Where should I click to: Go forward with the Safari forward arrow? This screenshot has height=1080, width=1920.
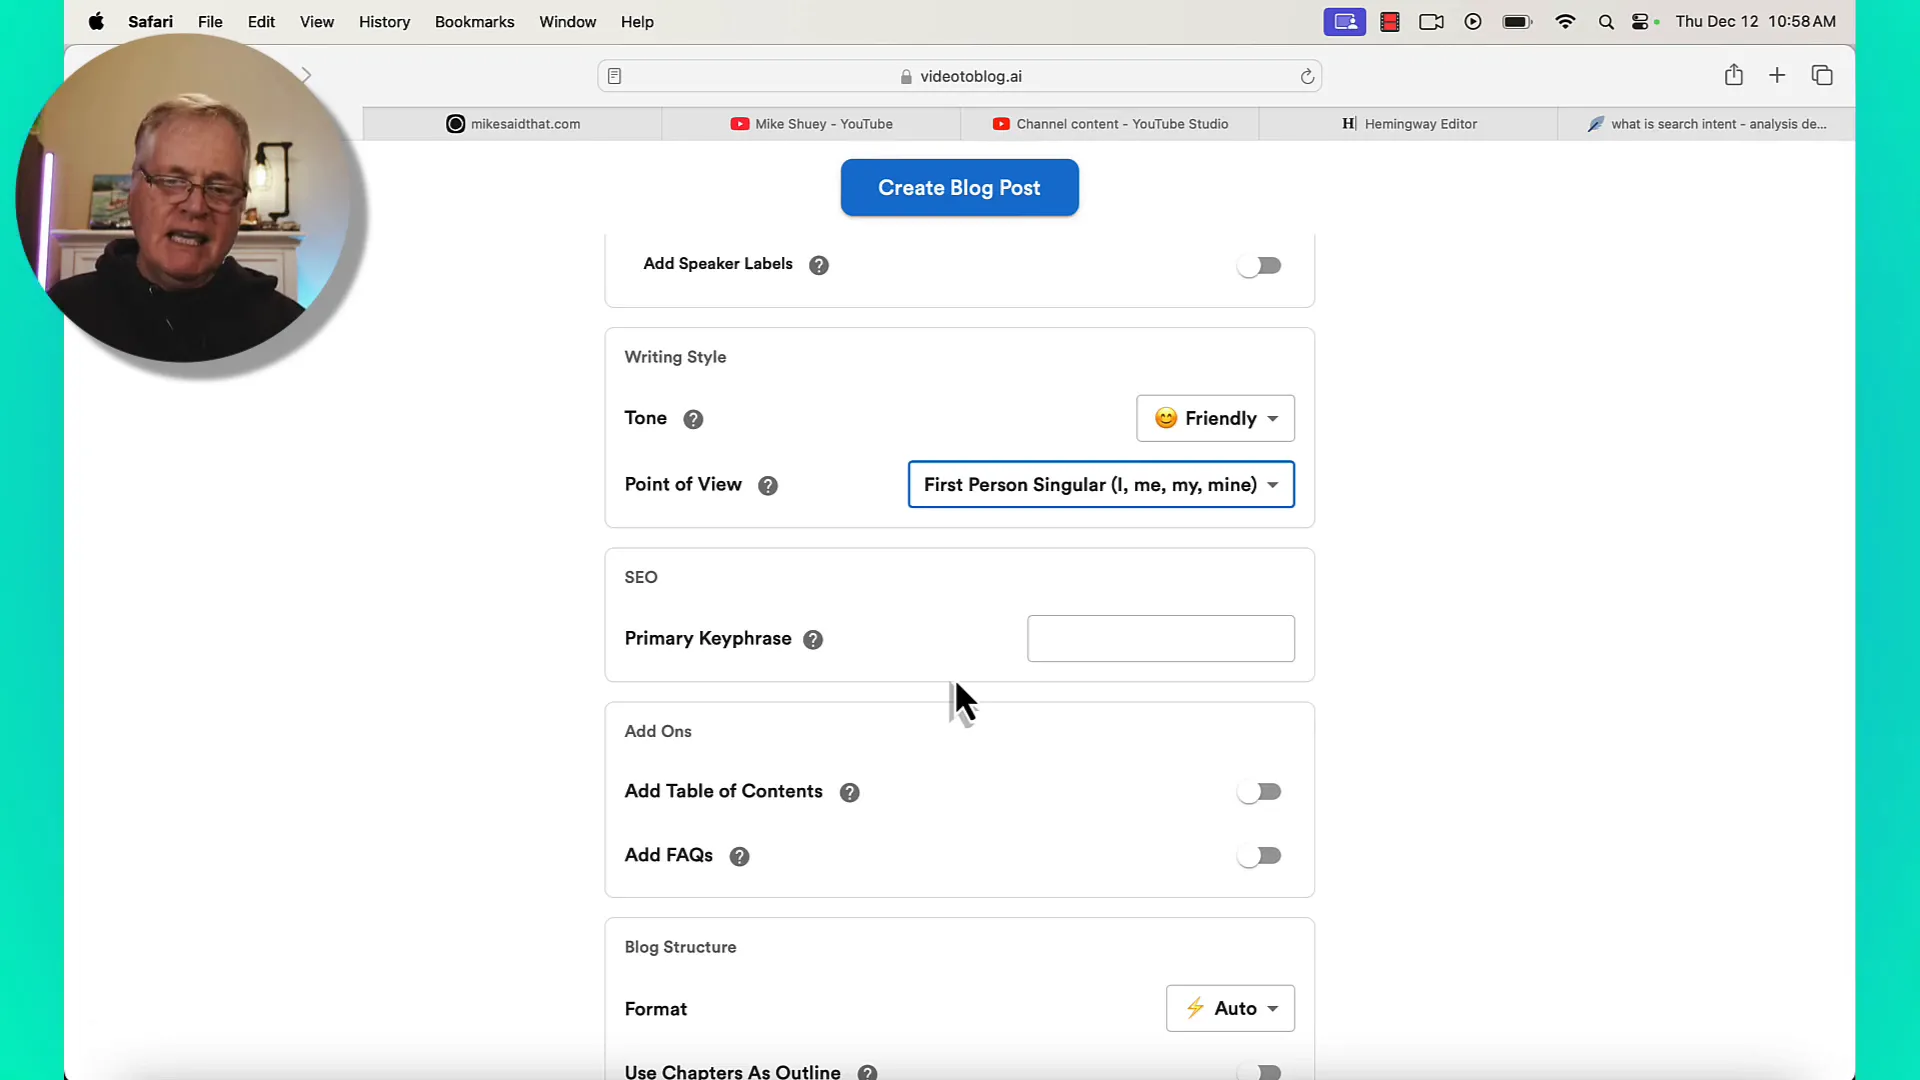tap(306, 75)
